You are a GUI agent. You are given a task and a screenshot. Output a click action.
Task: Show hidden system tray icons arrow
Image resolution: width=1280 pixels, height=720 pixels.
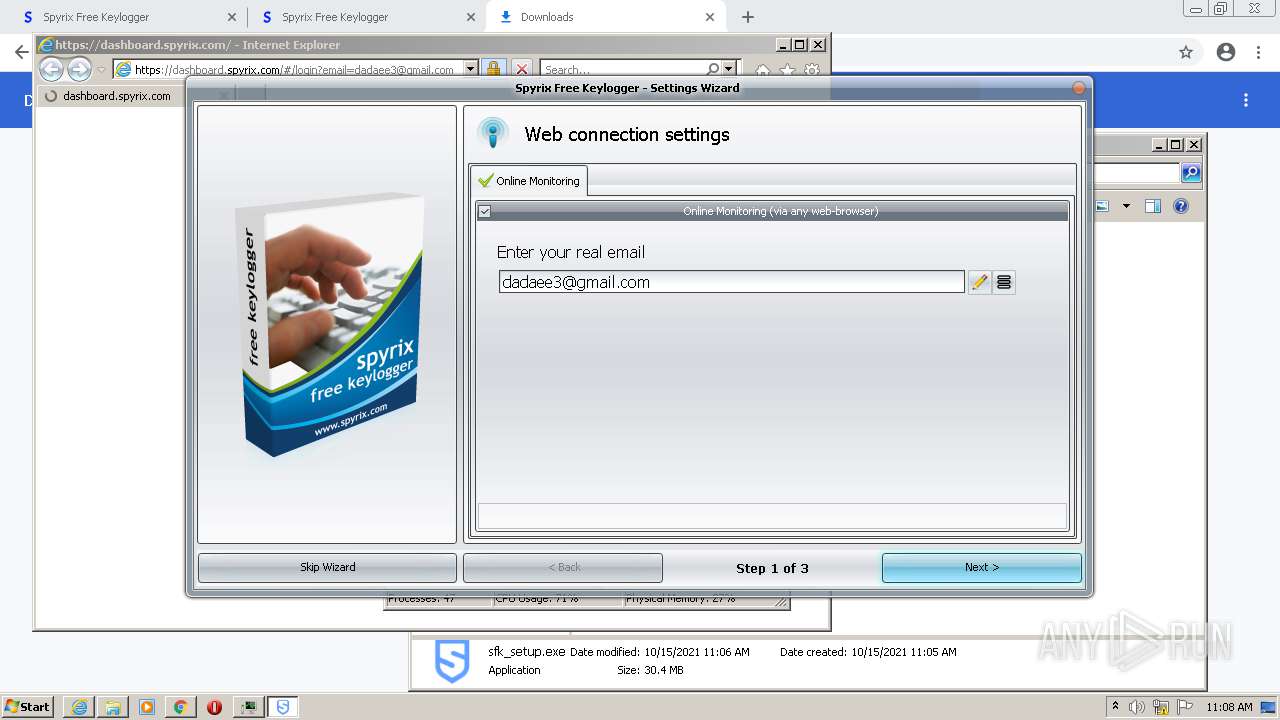point(1115,706)
